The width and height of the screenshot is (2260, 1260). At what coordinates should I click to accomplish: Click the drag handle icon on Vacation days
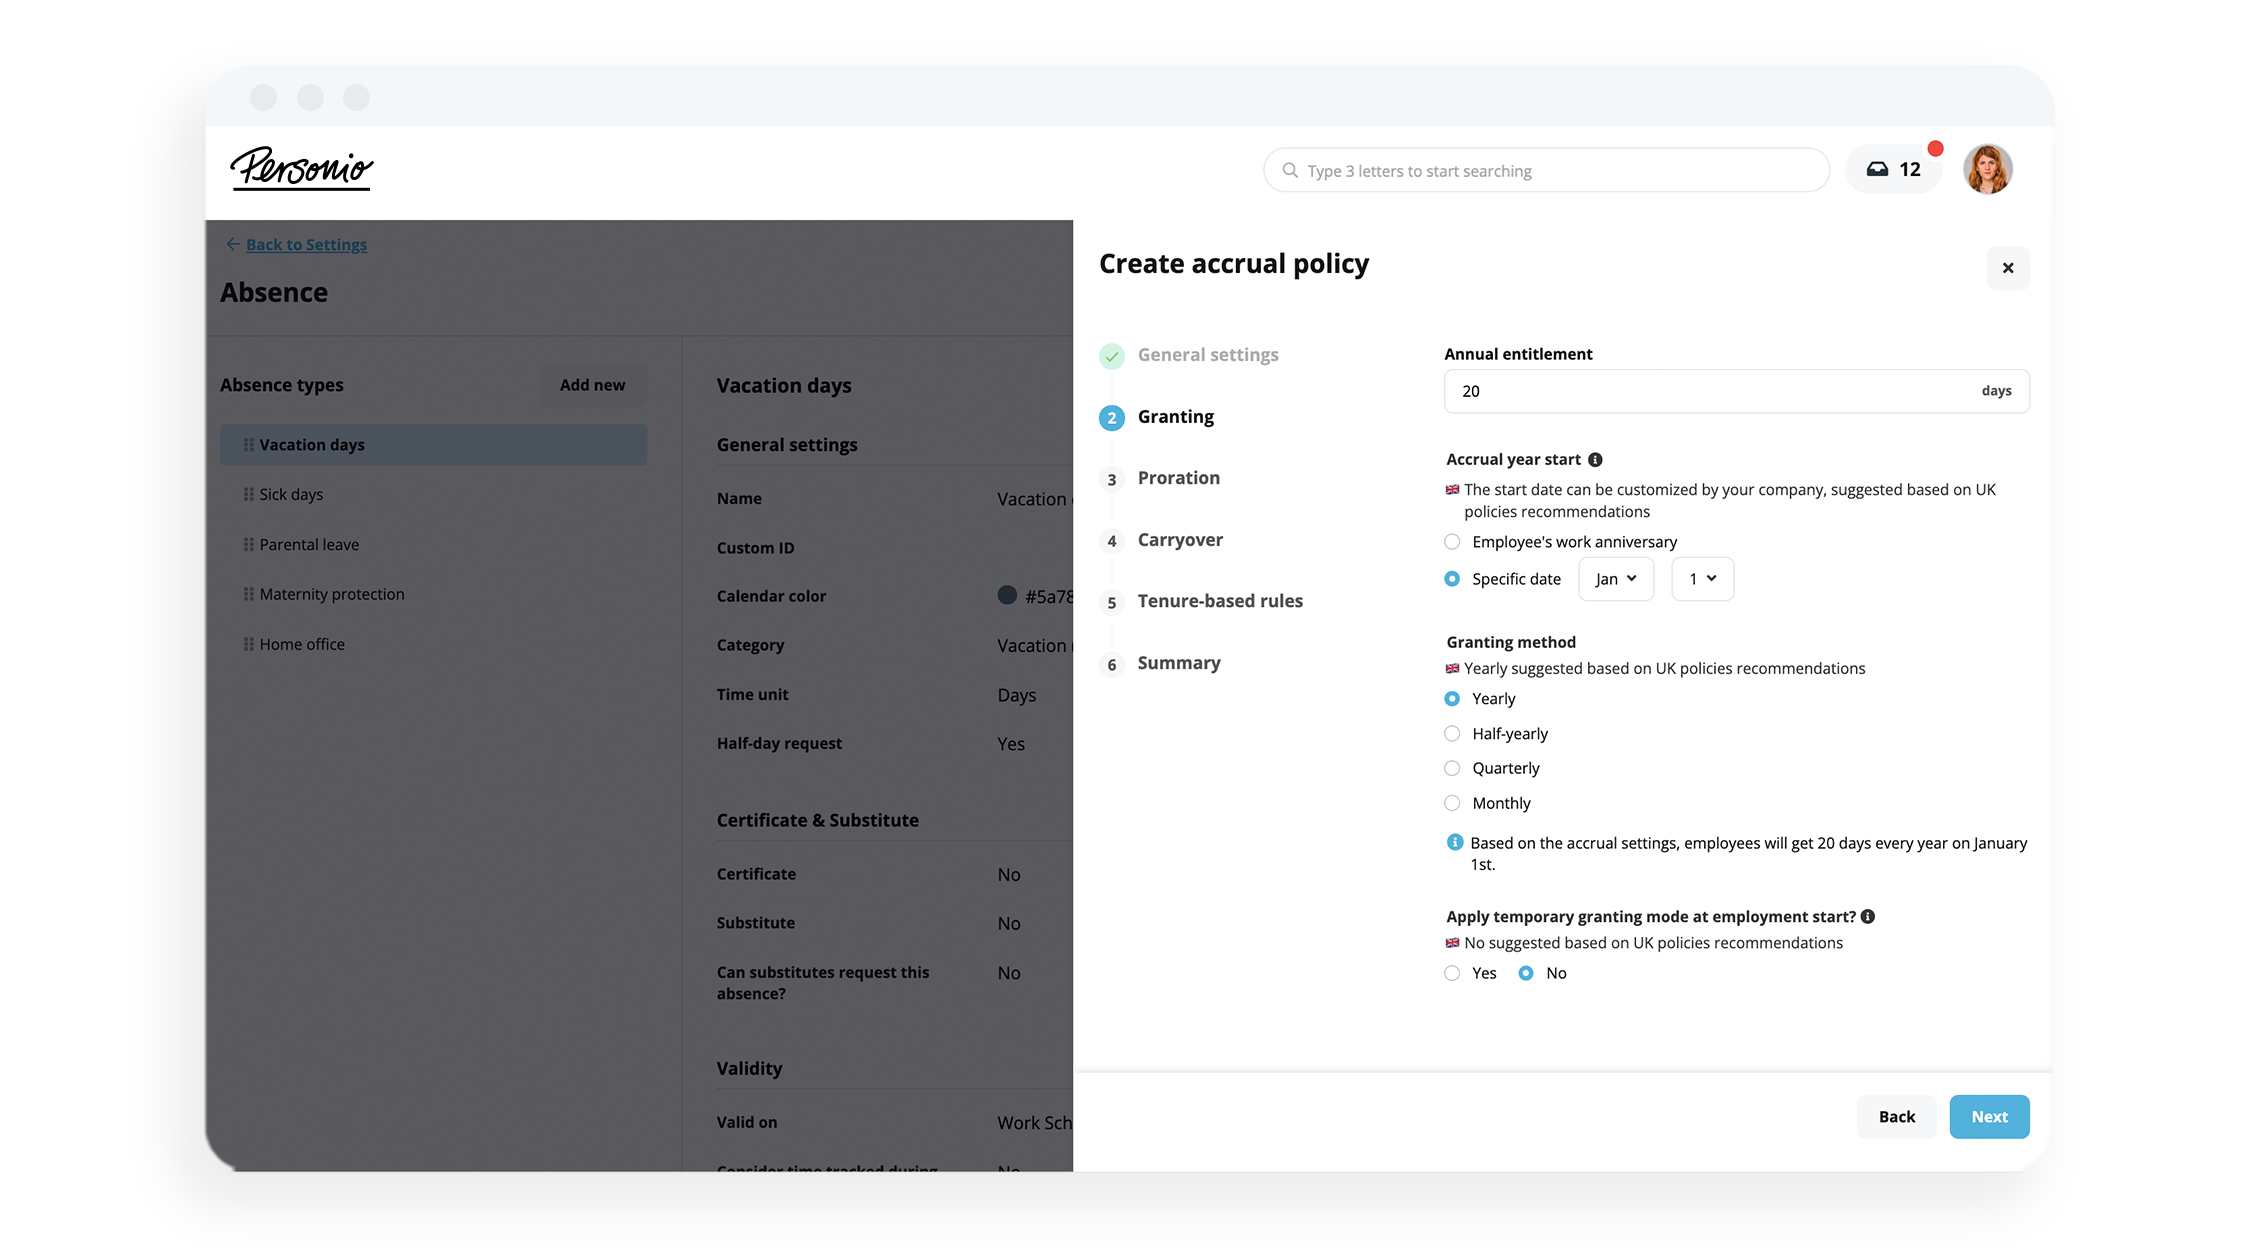pyautogui.click(x=247, y=444)
